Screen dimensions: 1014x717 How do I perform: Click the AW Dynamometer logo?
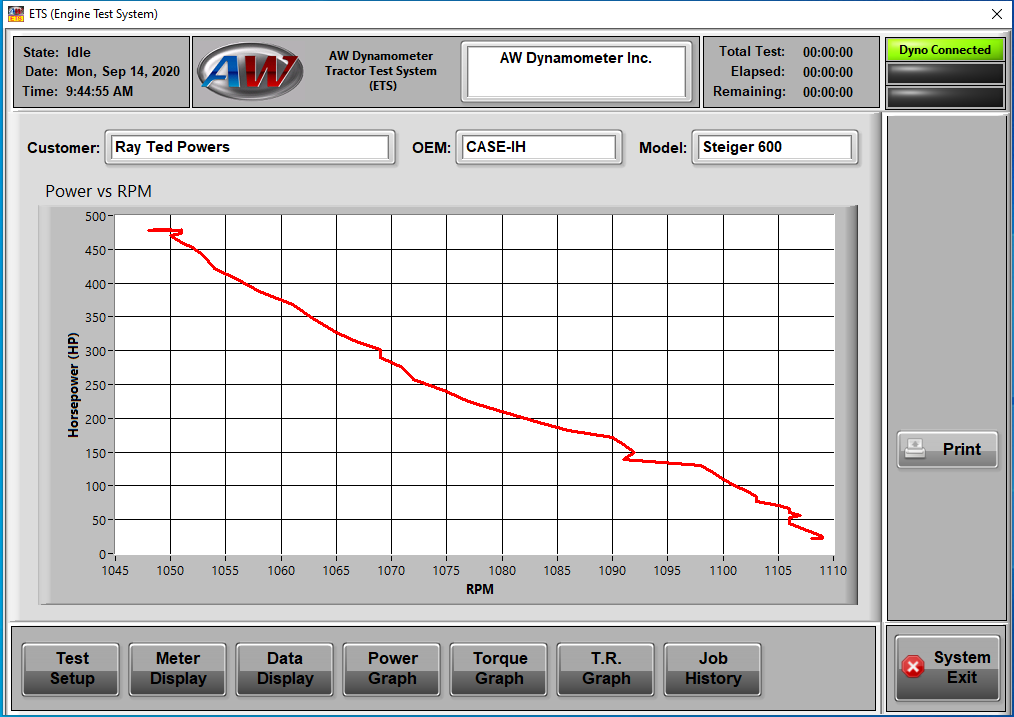(x=249, y=71)
